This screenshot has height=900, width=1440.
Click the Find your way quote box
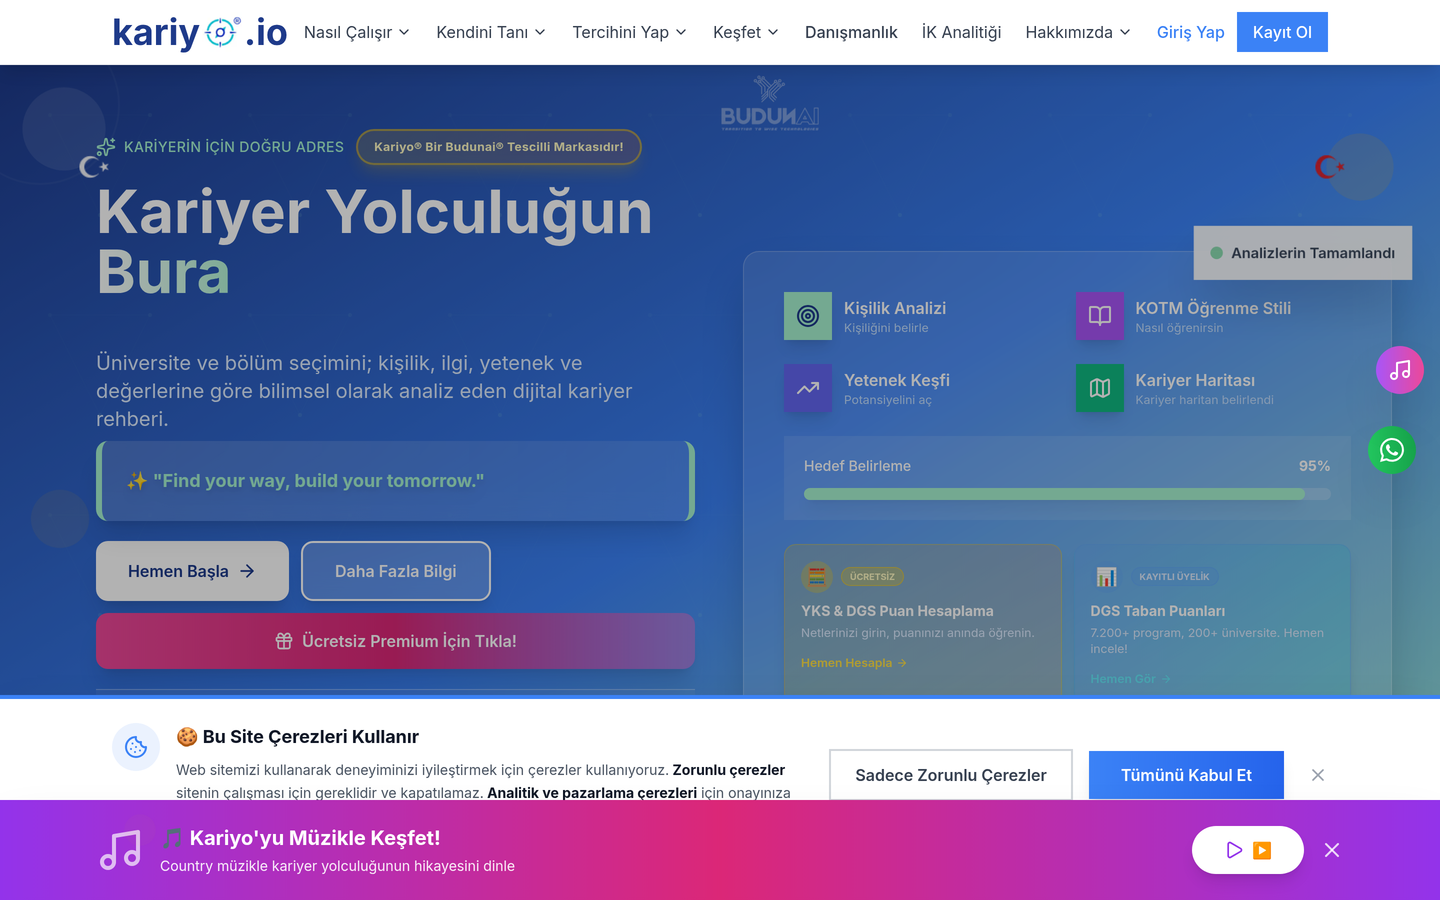tap(395, 481)
